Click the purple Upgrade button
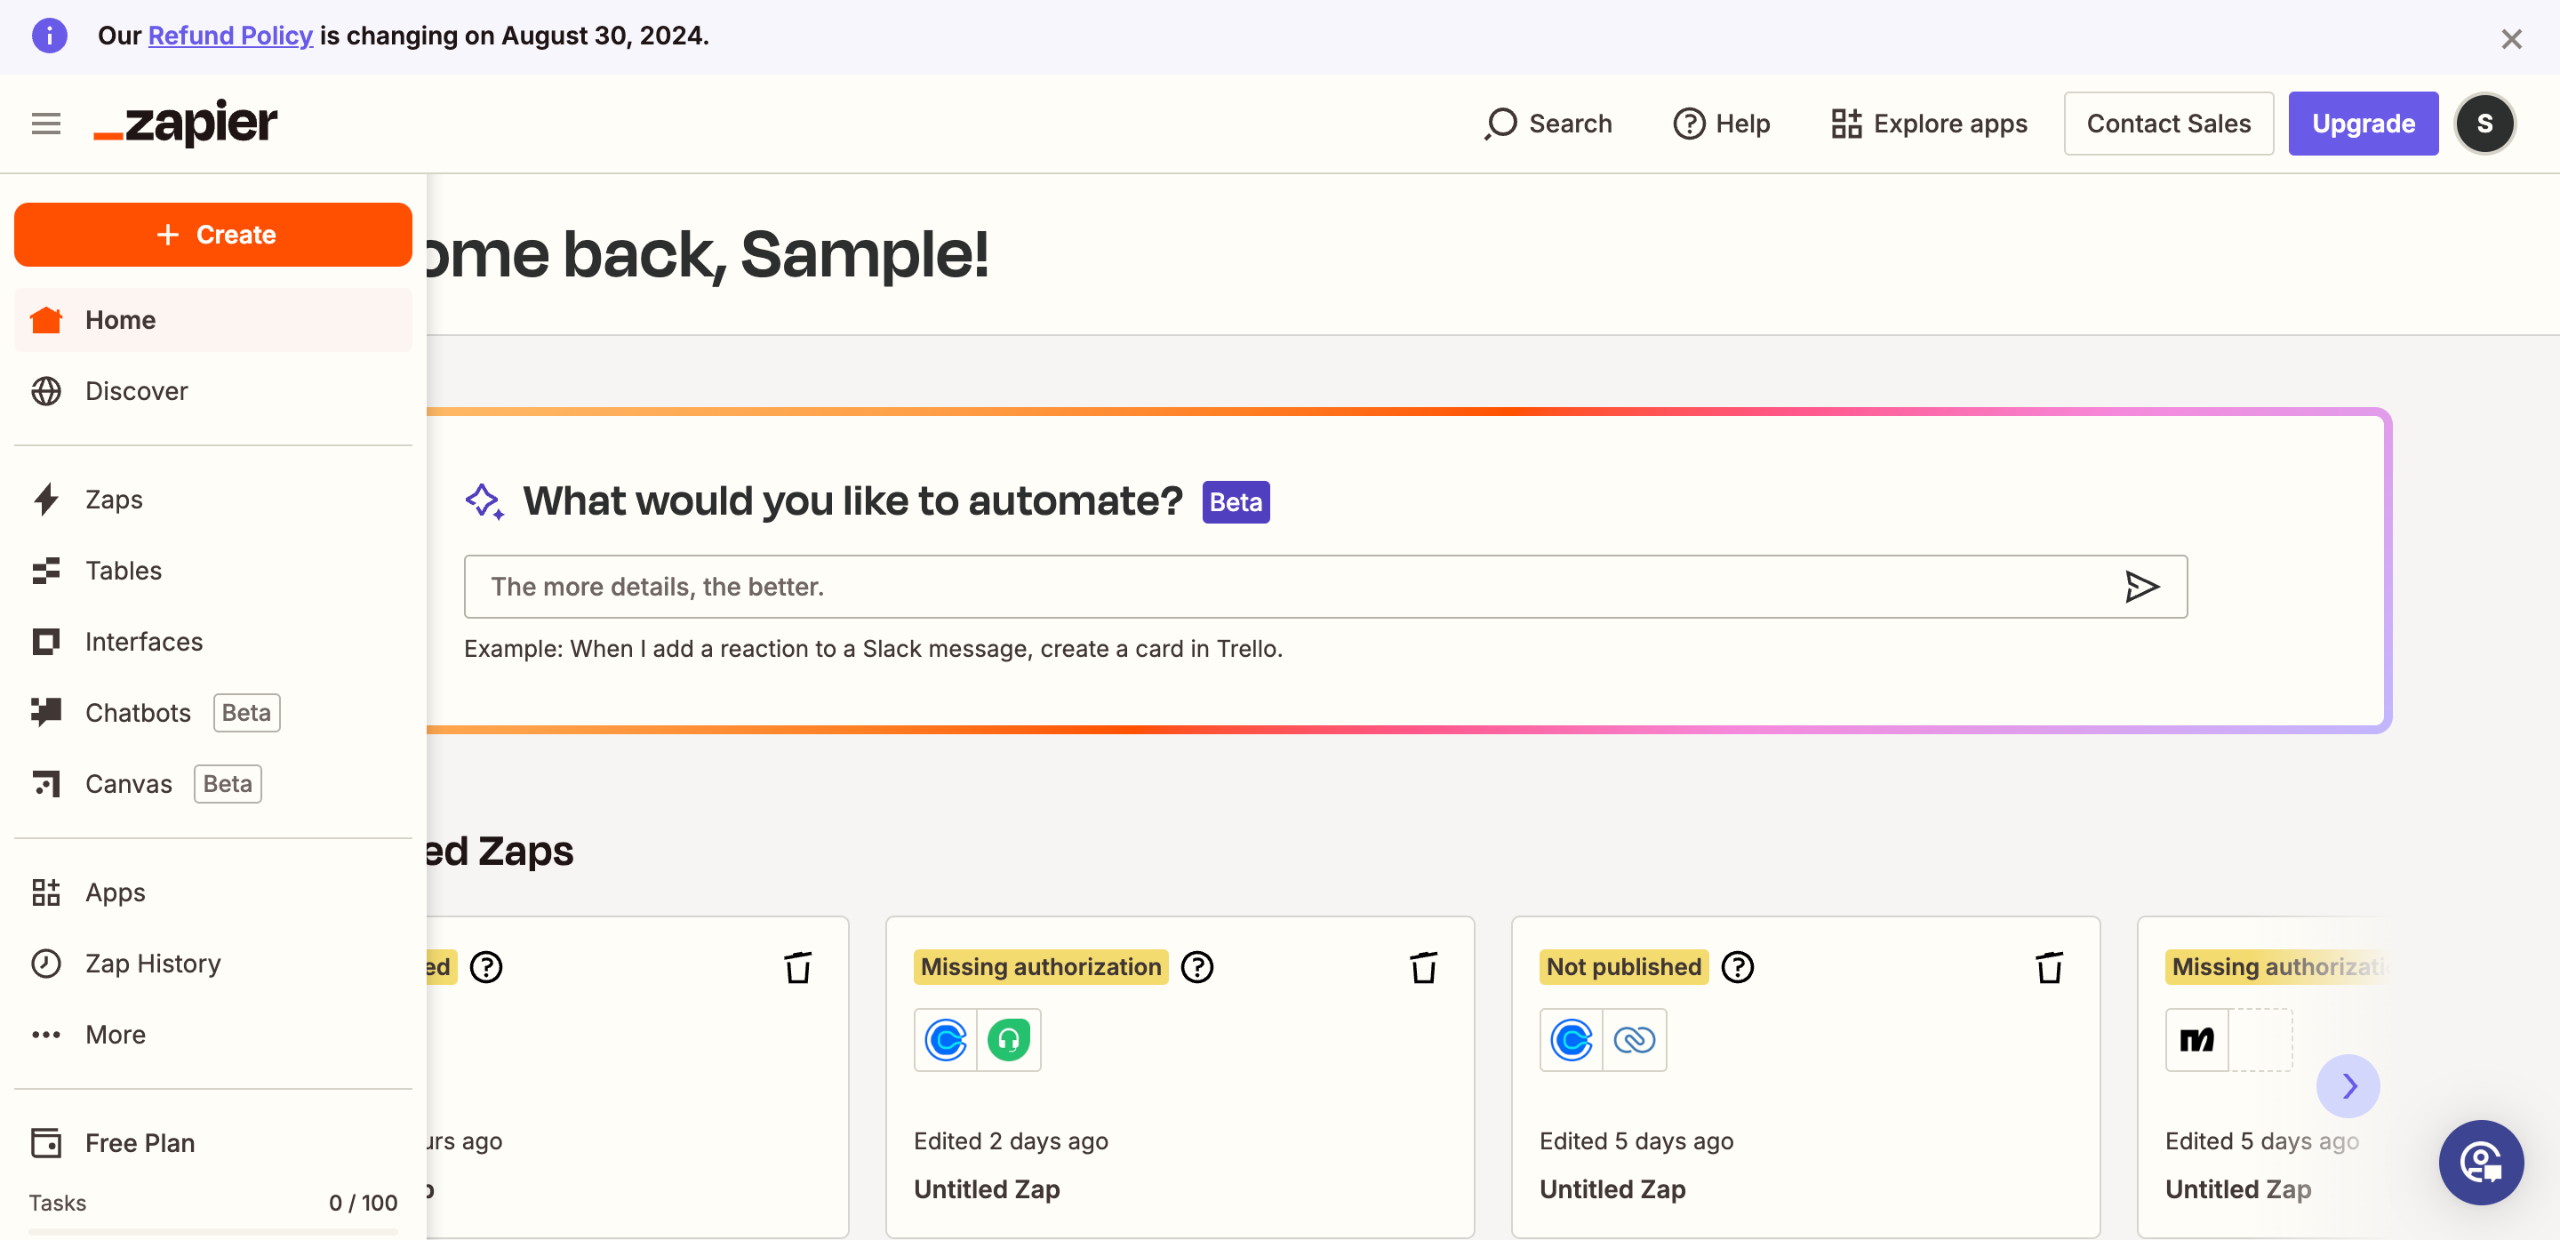This screenshot has height=1240, width=2560. point(2363,124)
